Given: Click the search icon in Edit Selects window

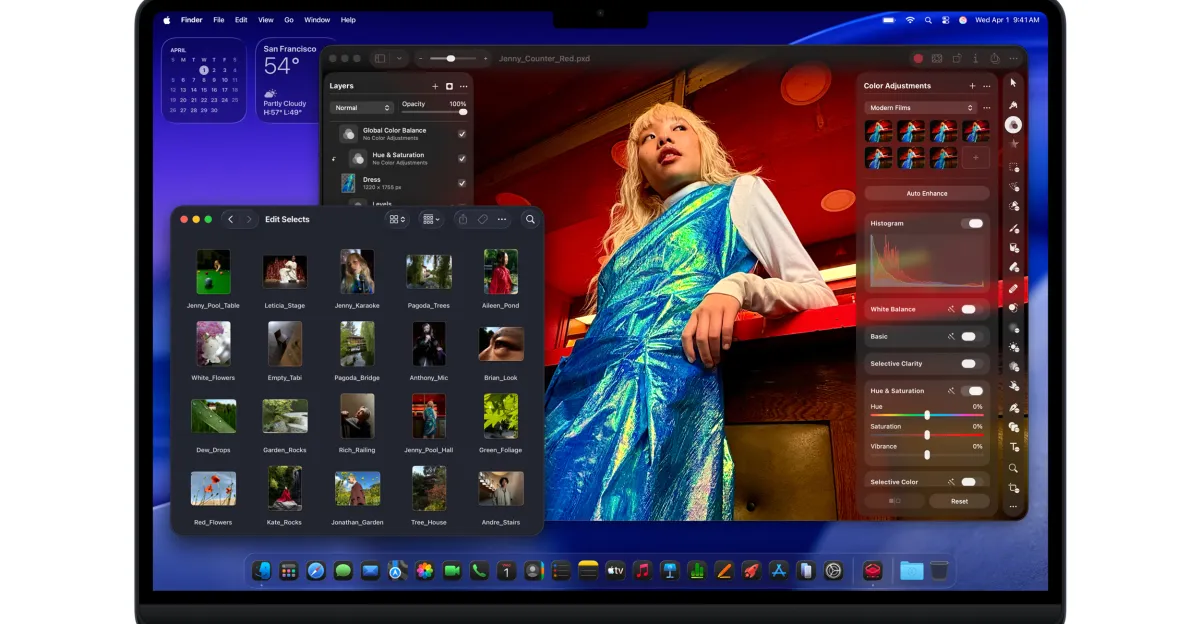Looking at the screenshot, I should (530, 220).
